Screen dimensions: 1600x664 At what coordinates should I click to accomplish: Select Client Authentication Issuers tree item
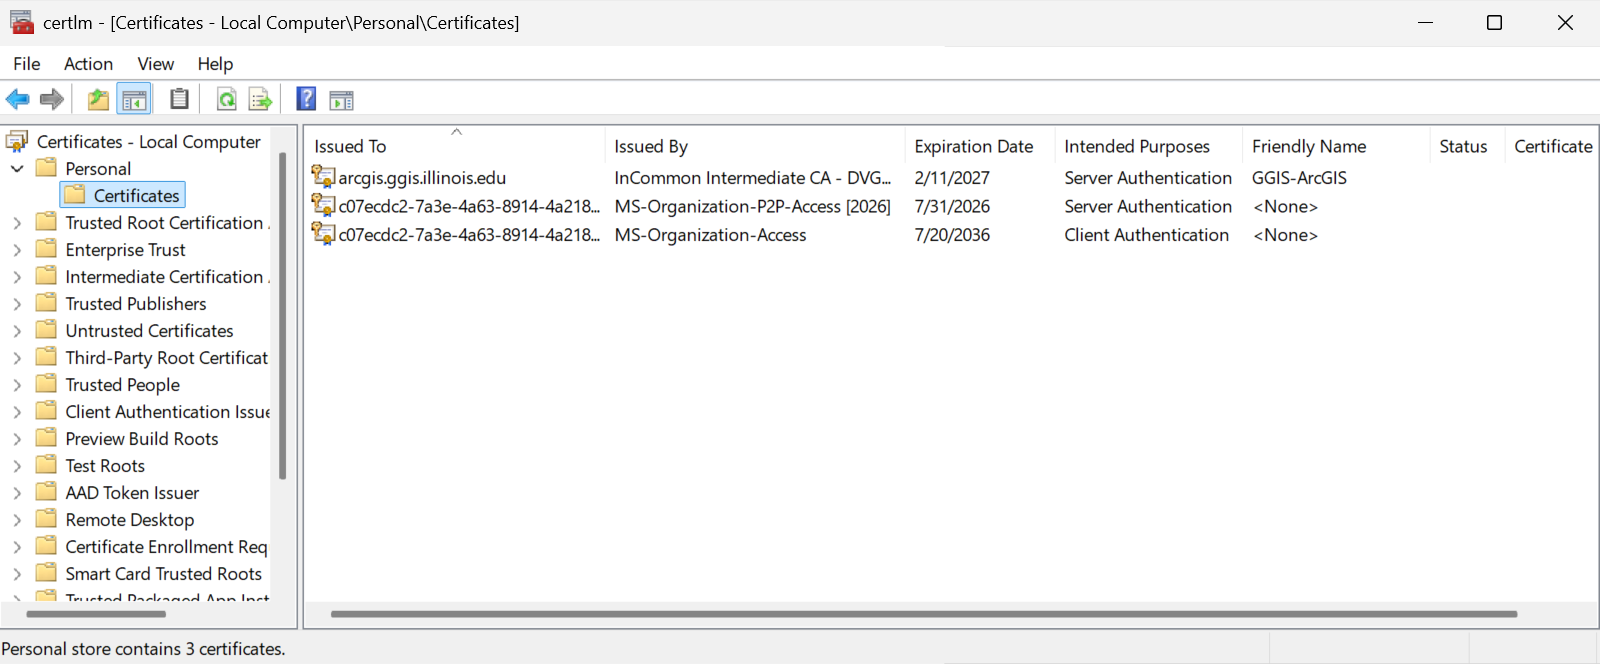[167, 411]
